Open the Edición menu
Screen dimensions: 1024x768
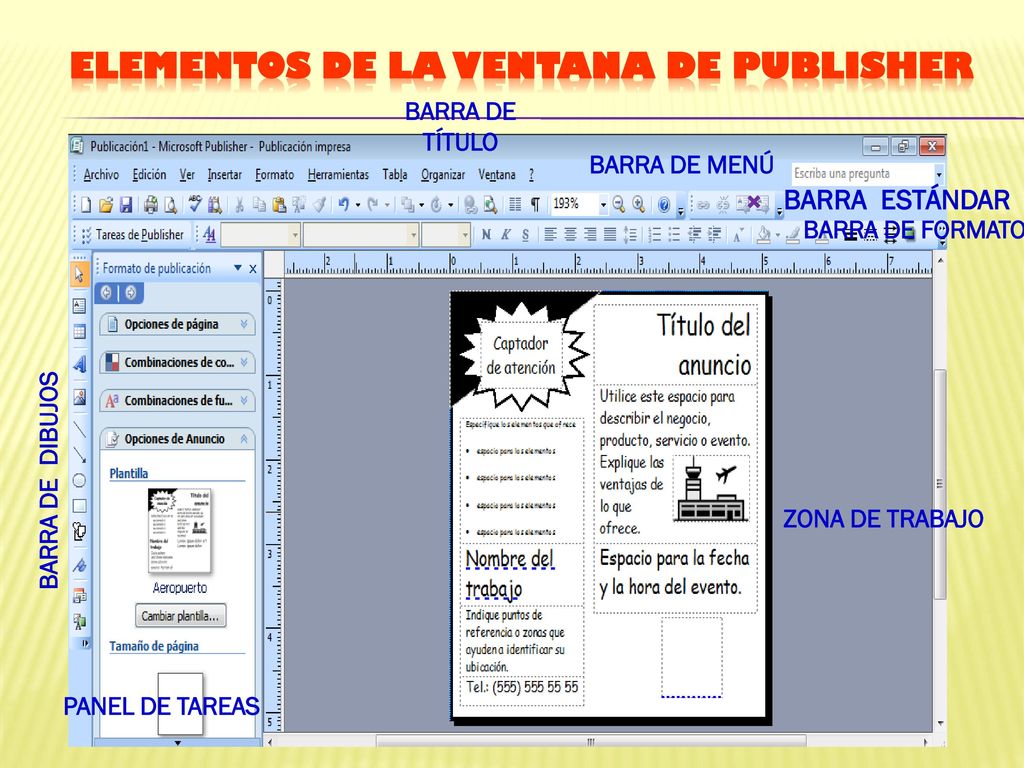click(x=149, y=174)
